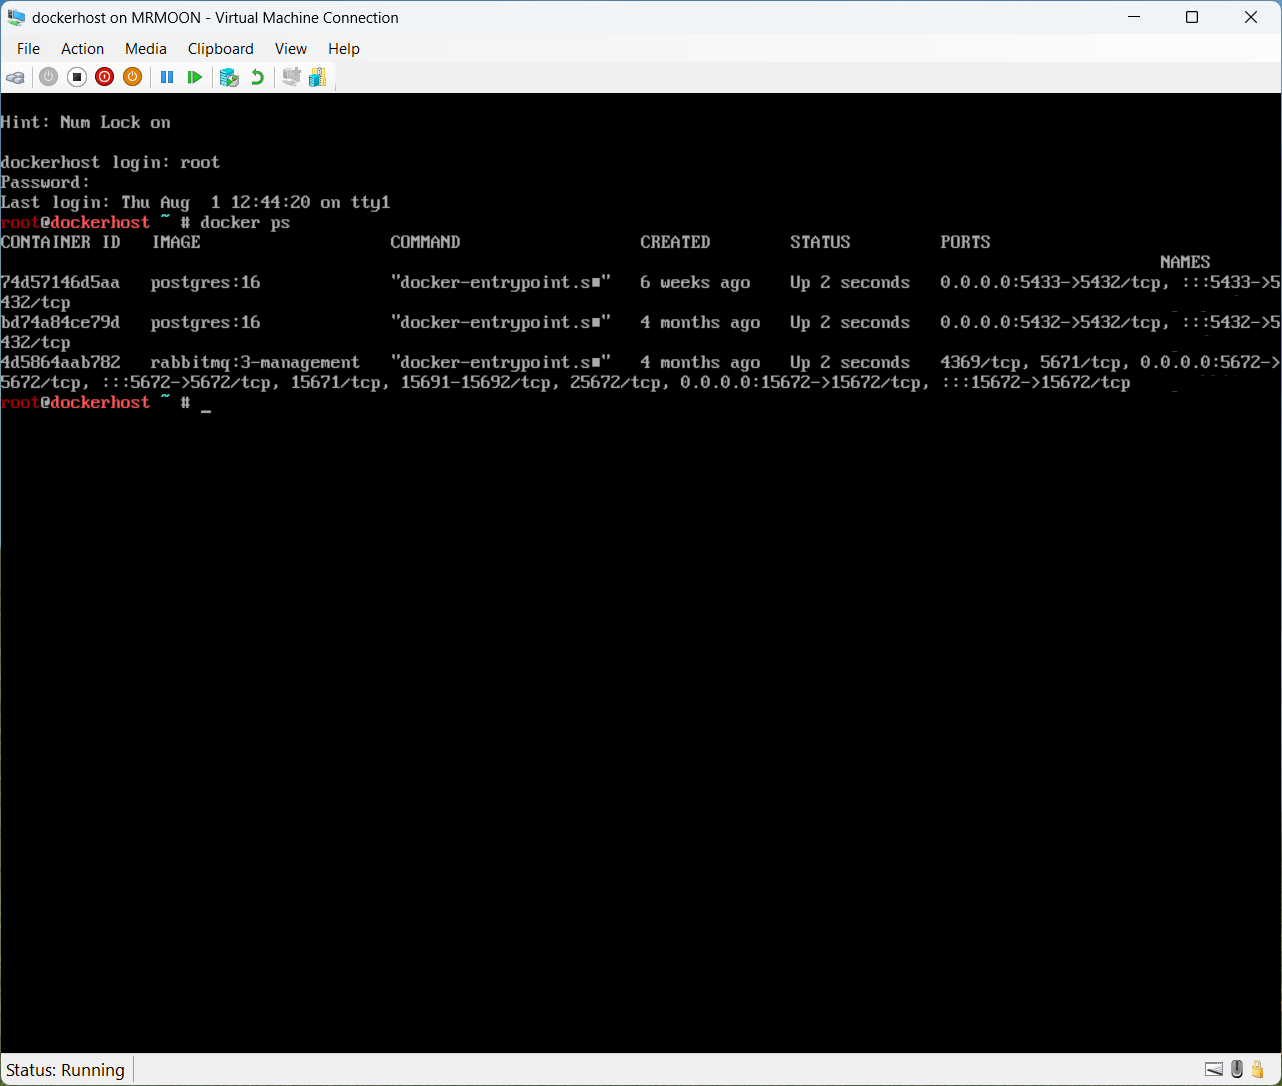The image size is (1282, 1086).
Task: Click the "Password:" line in terminal
Action: (x=45, y=182)
